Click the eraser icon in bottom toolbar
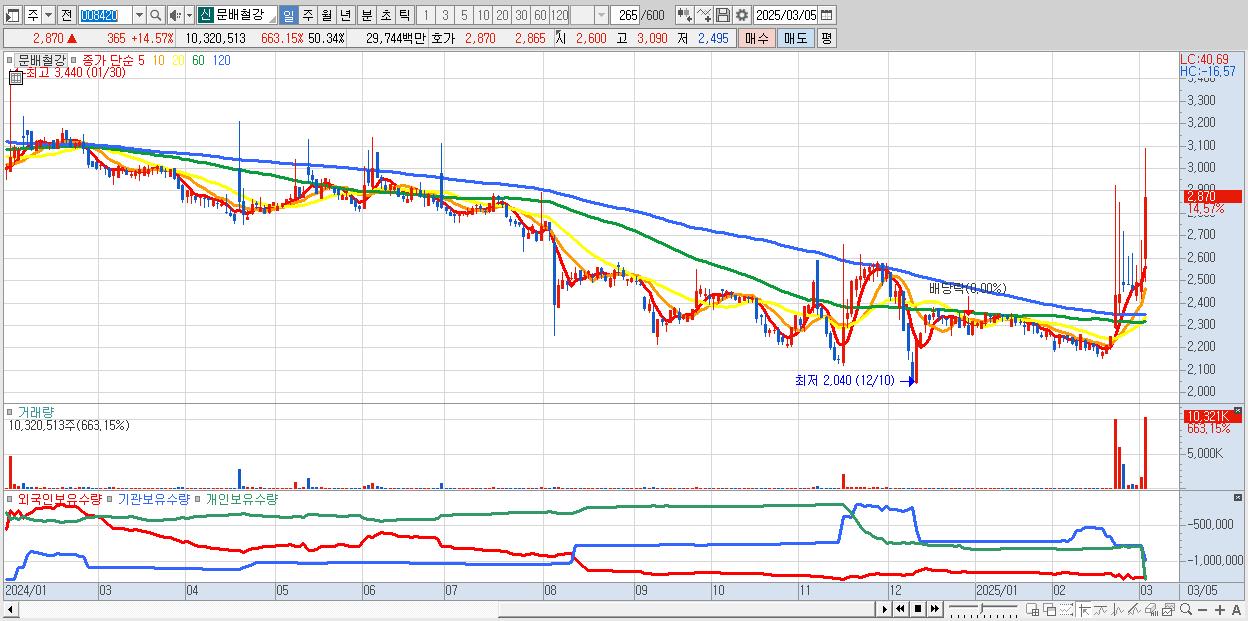Screen dimensions: 1248x621 pos(1151,610)
